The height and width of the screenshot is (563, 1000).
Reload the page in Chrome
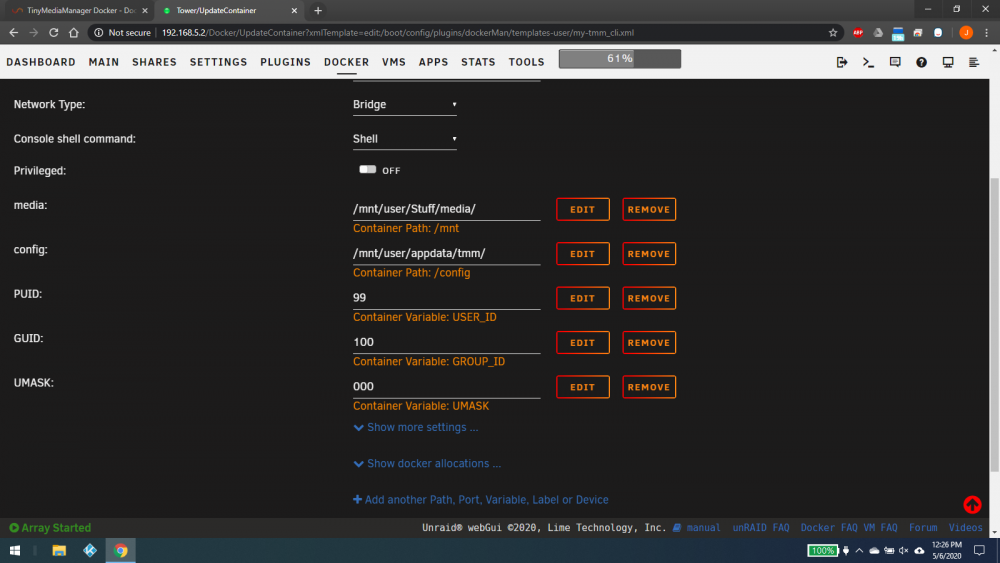[54, 33]
